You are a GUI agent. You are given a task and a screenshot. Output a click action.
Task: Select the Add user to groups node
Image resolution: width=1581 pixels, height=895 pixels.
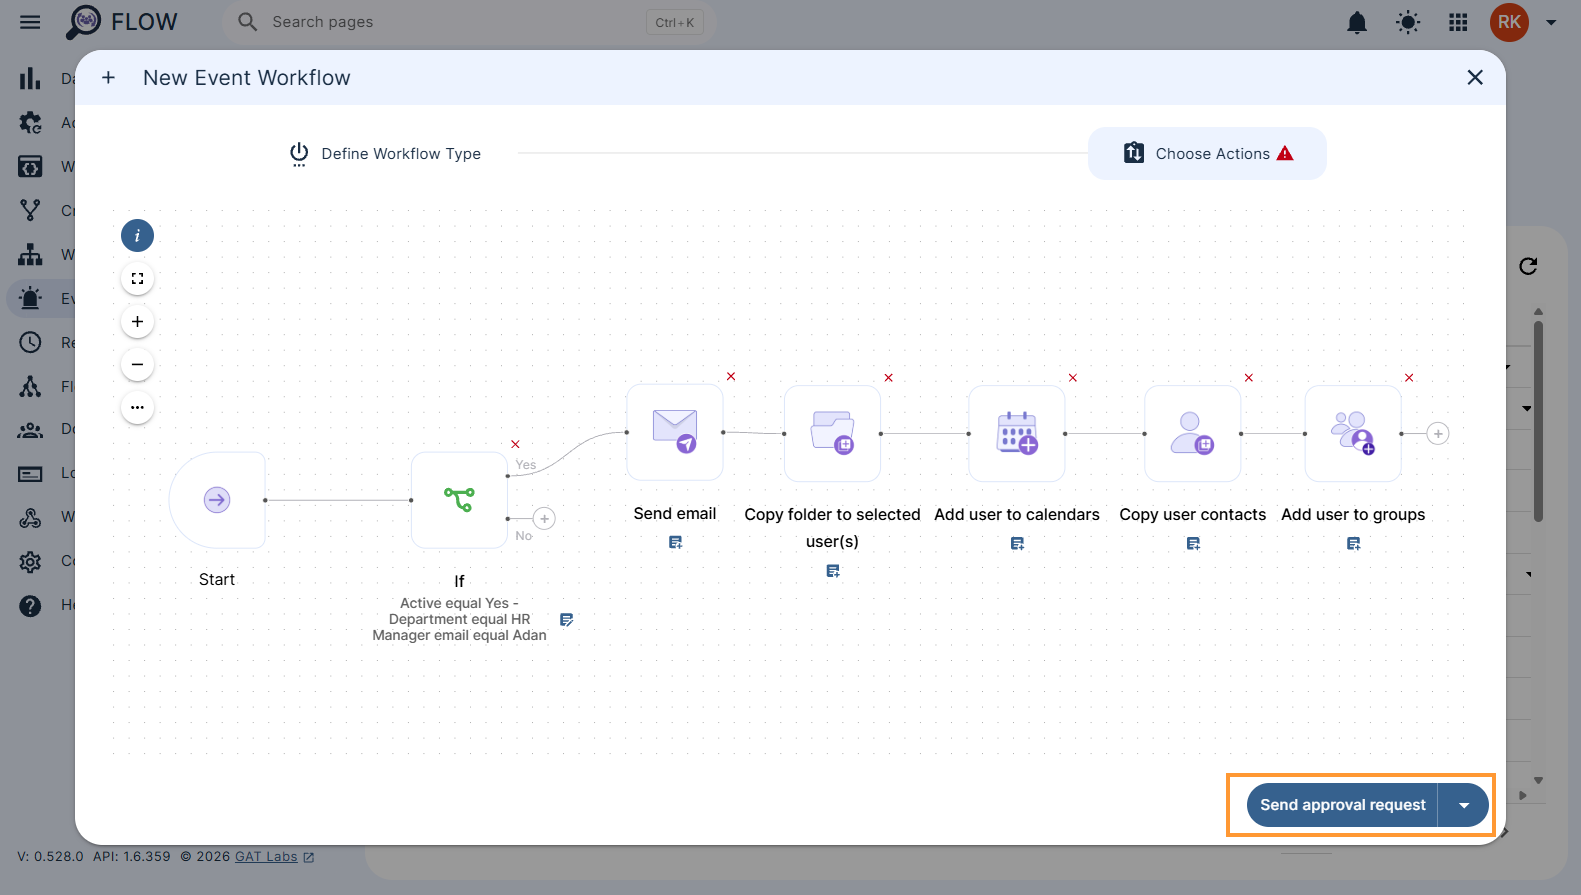pyautogui.click(x=1353, y=433)
